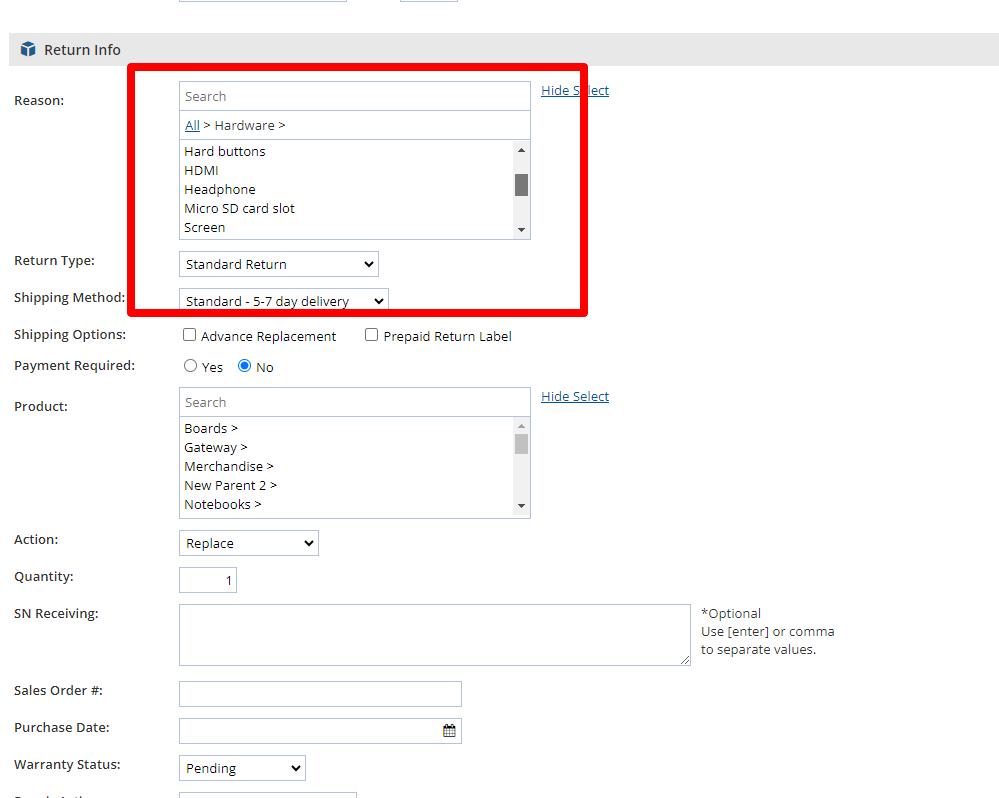
Task: Click the Sales Order # field
Action: coord(320,694)
